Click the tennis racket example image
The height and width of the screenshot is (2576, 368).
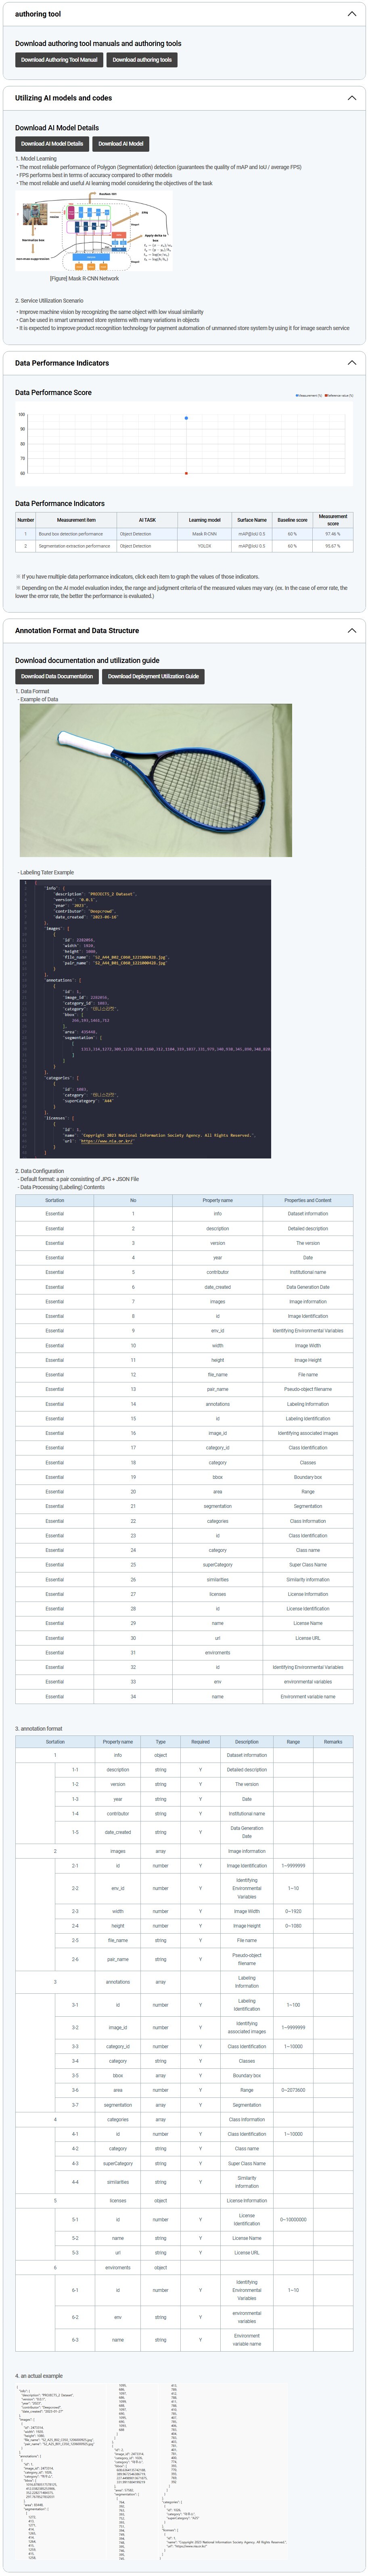[x=156, y=780]
